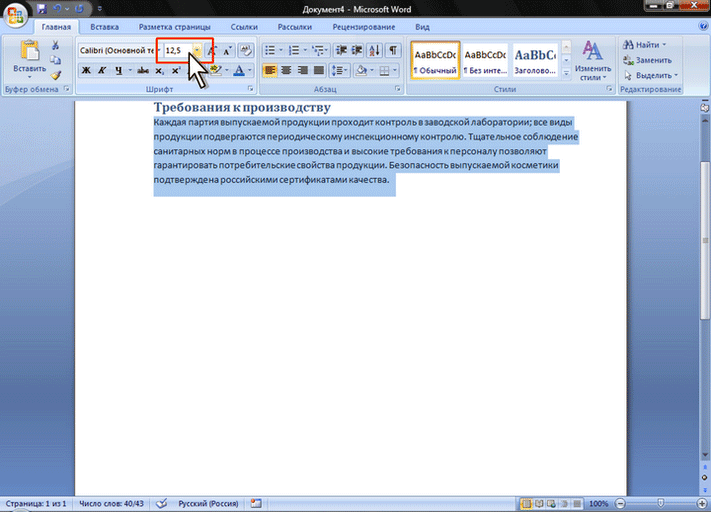Switch to the Вставка tab

104,27
